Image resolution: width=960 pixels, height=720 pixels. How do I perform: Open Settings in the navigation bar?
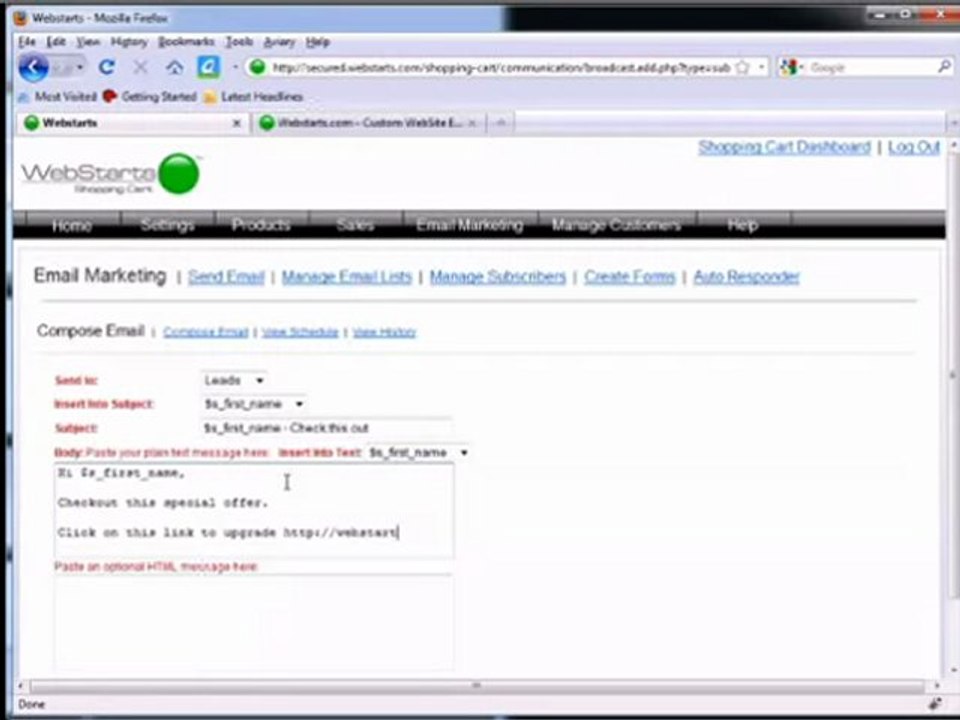pos(167,225)
